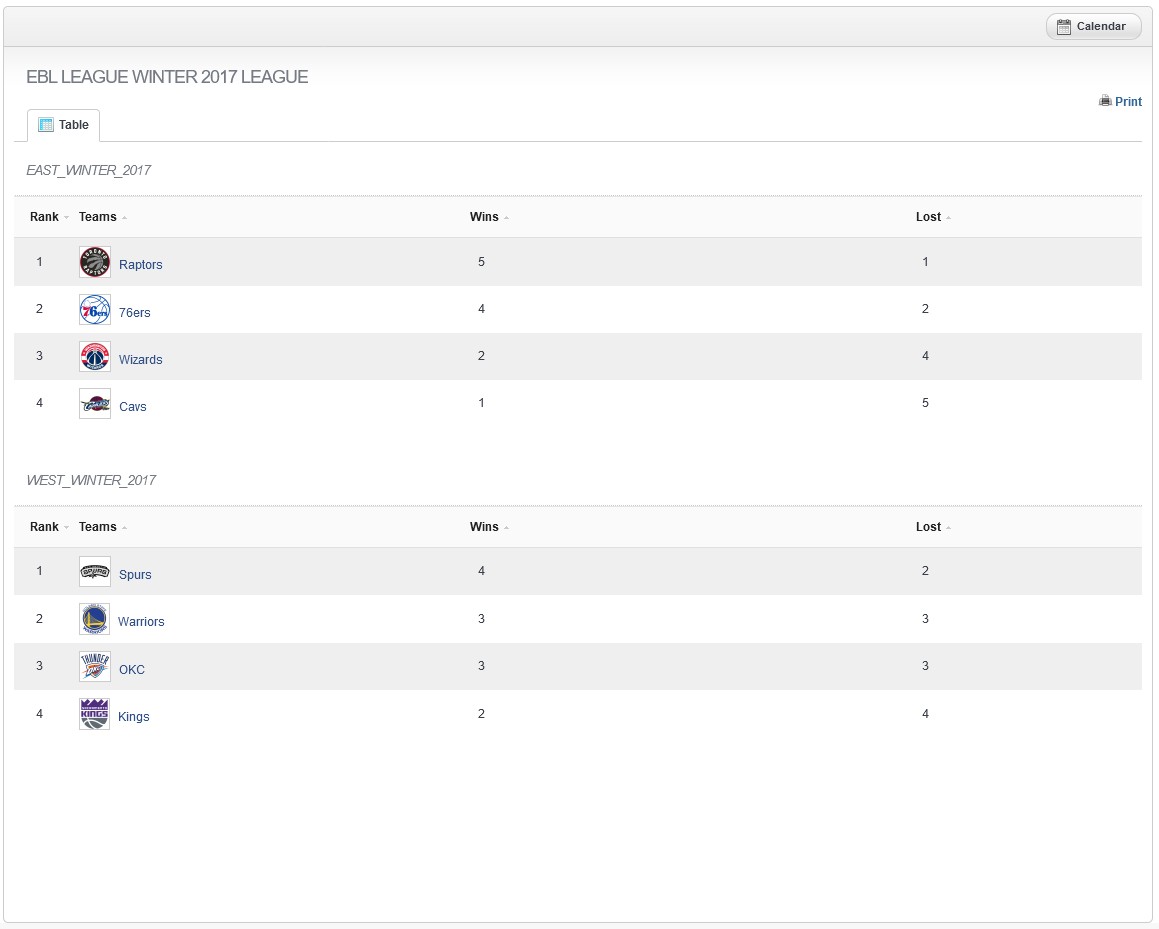Screen dimensions: 1159x929
Task: Click the Wizards team logo
Action: [x=95, y=357]
